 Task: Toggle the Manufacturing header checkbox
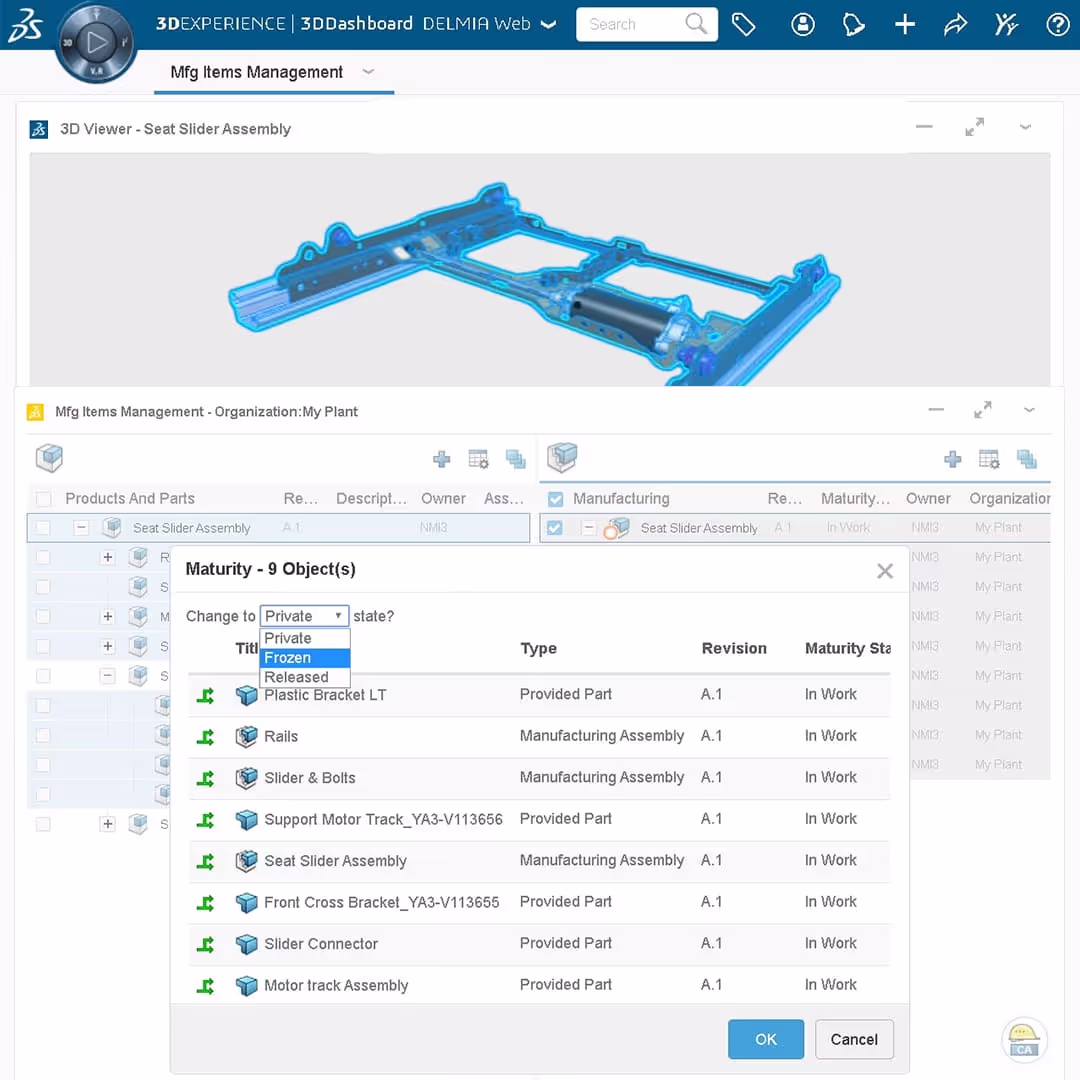point(555,499)
